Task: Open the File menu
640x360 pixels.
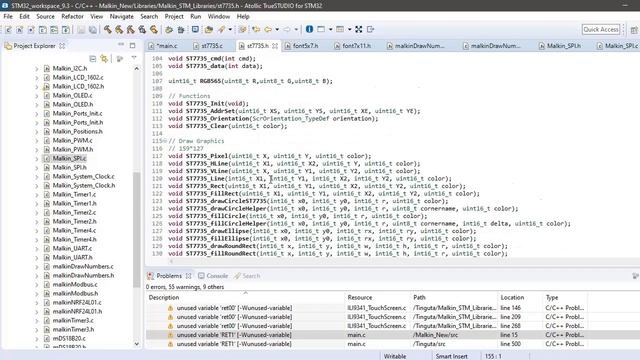Action: point(8,16)
